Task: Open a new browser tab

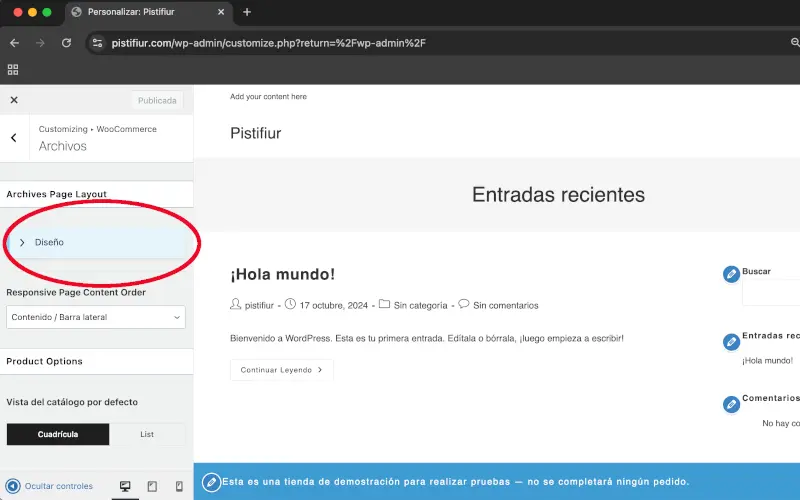Action: click(x=247, y=12)
